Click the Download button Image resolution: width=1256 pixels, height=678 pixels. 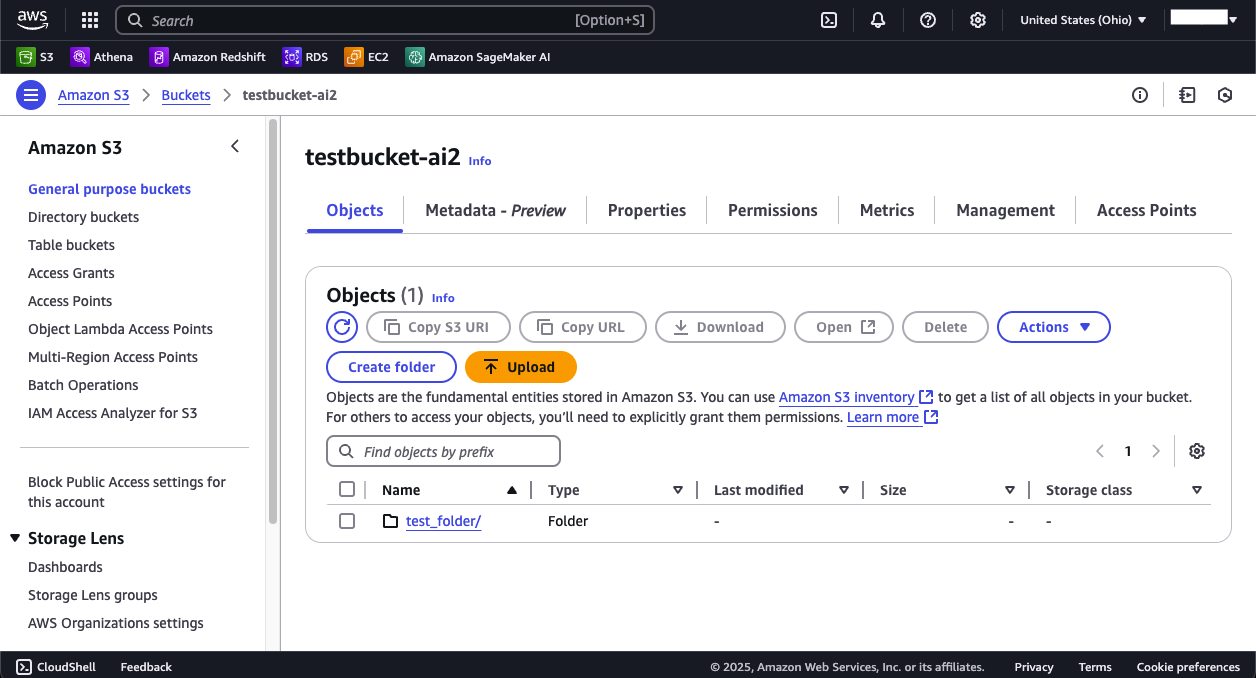tap(720, 327)
